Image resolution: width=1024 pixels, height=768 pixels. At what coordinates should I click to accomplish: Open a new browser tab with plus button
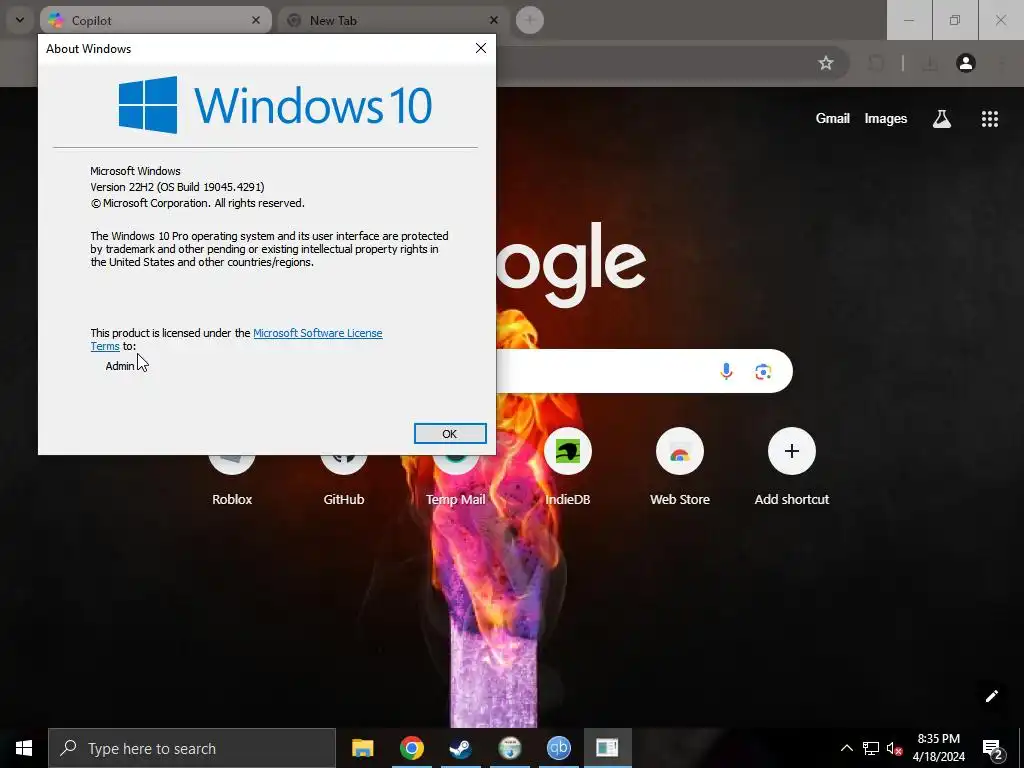(530, 20)
